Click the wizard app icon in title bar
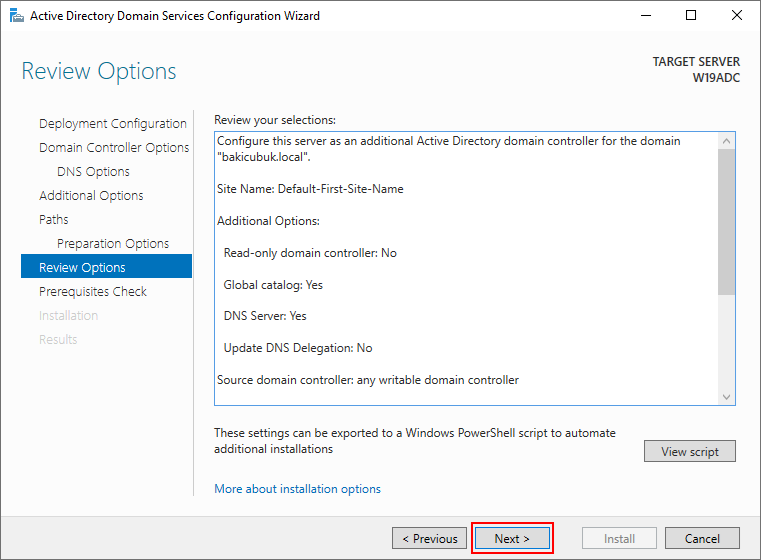Viewport: 761px width, 560px height. 17,16
